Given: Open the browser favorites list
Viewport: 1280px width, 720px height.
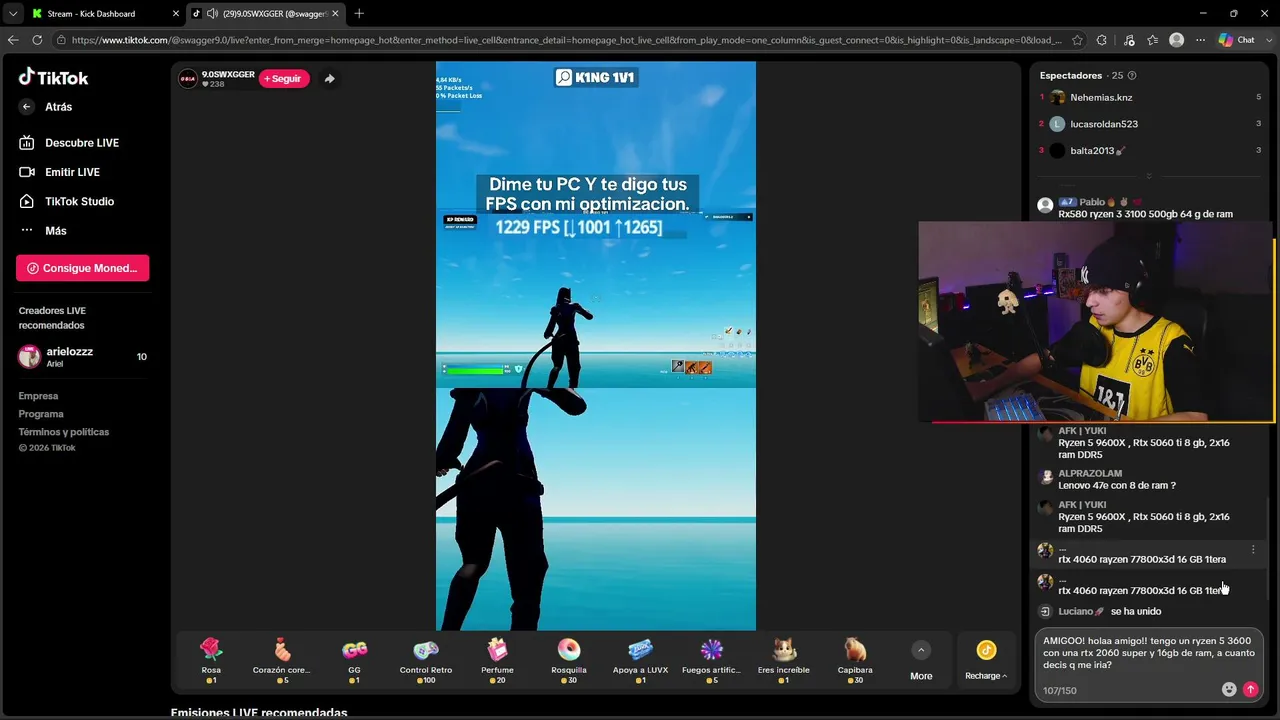Looking at the screenshot, I should coord(1153,40).
